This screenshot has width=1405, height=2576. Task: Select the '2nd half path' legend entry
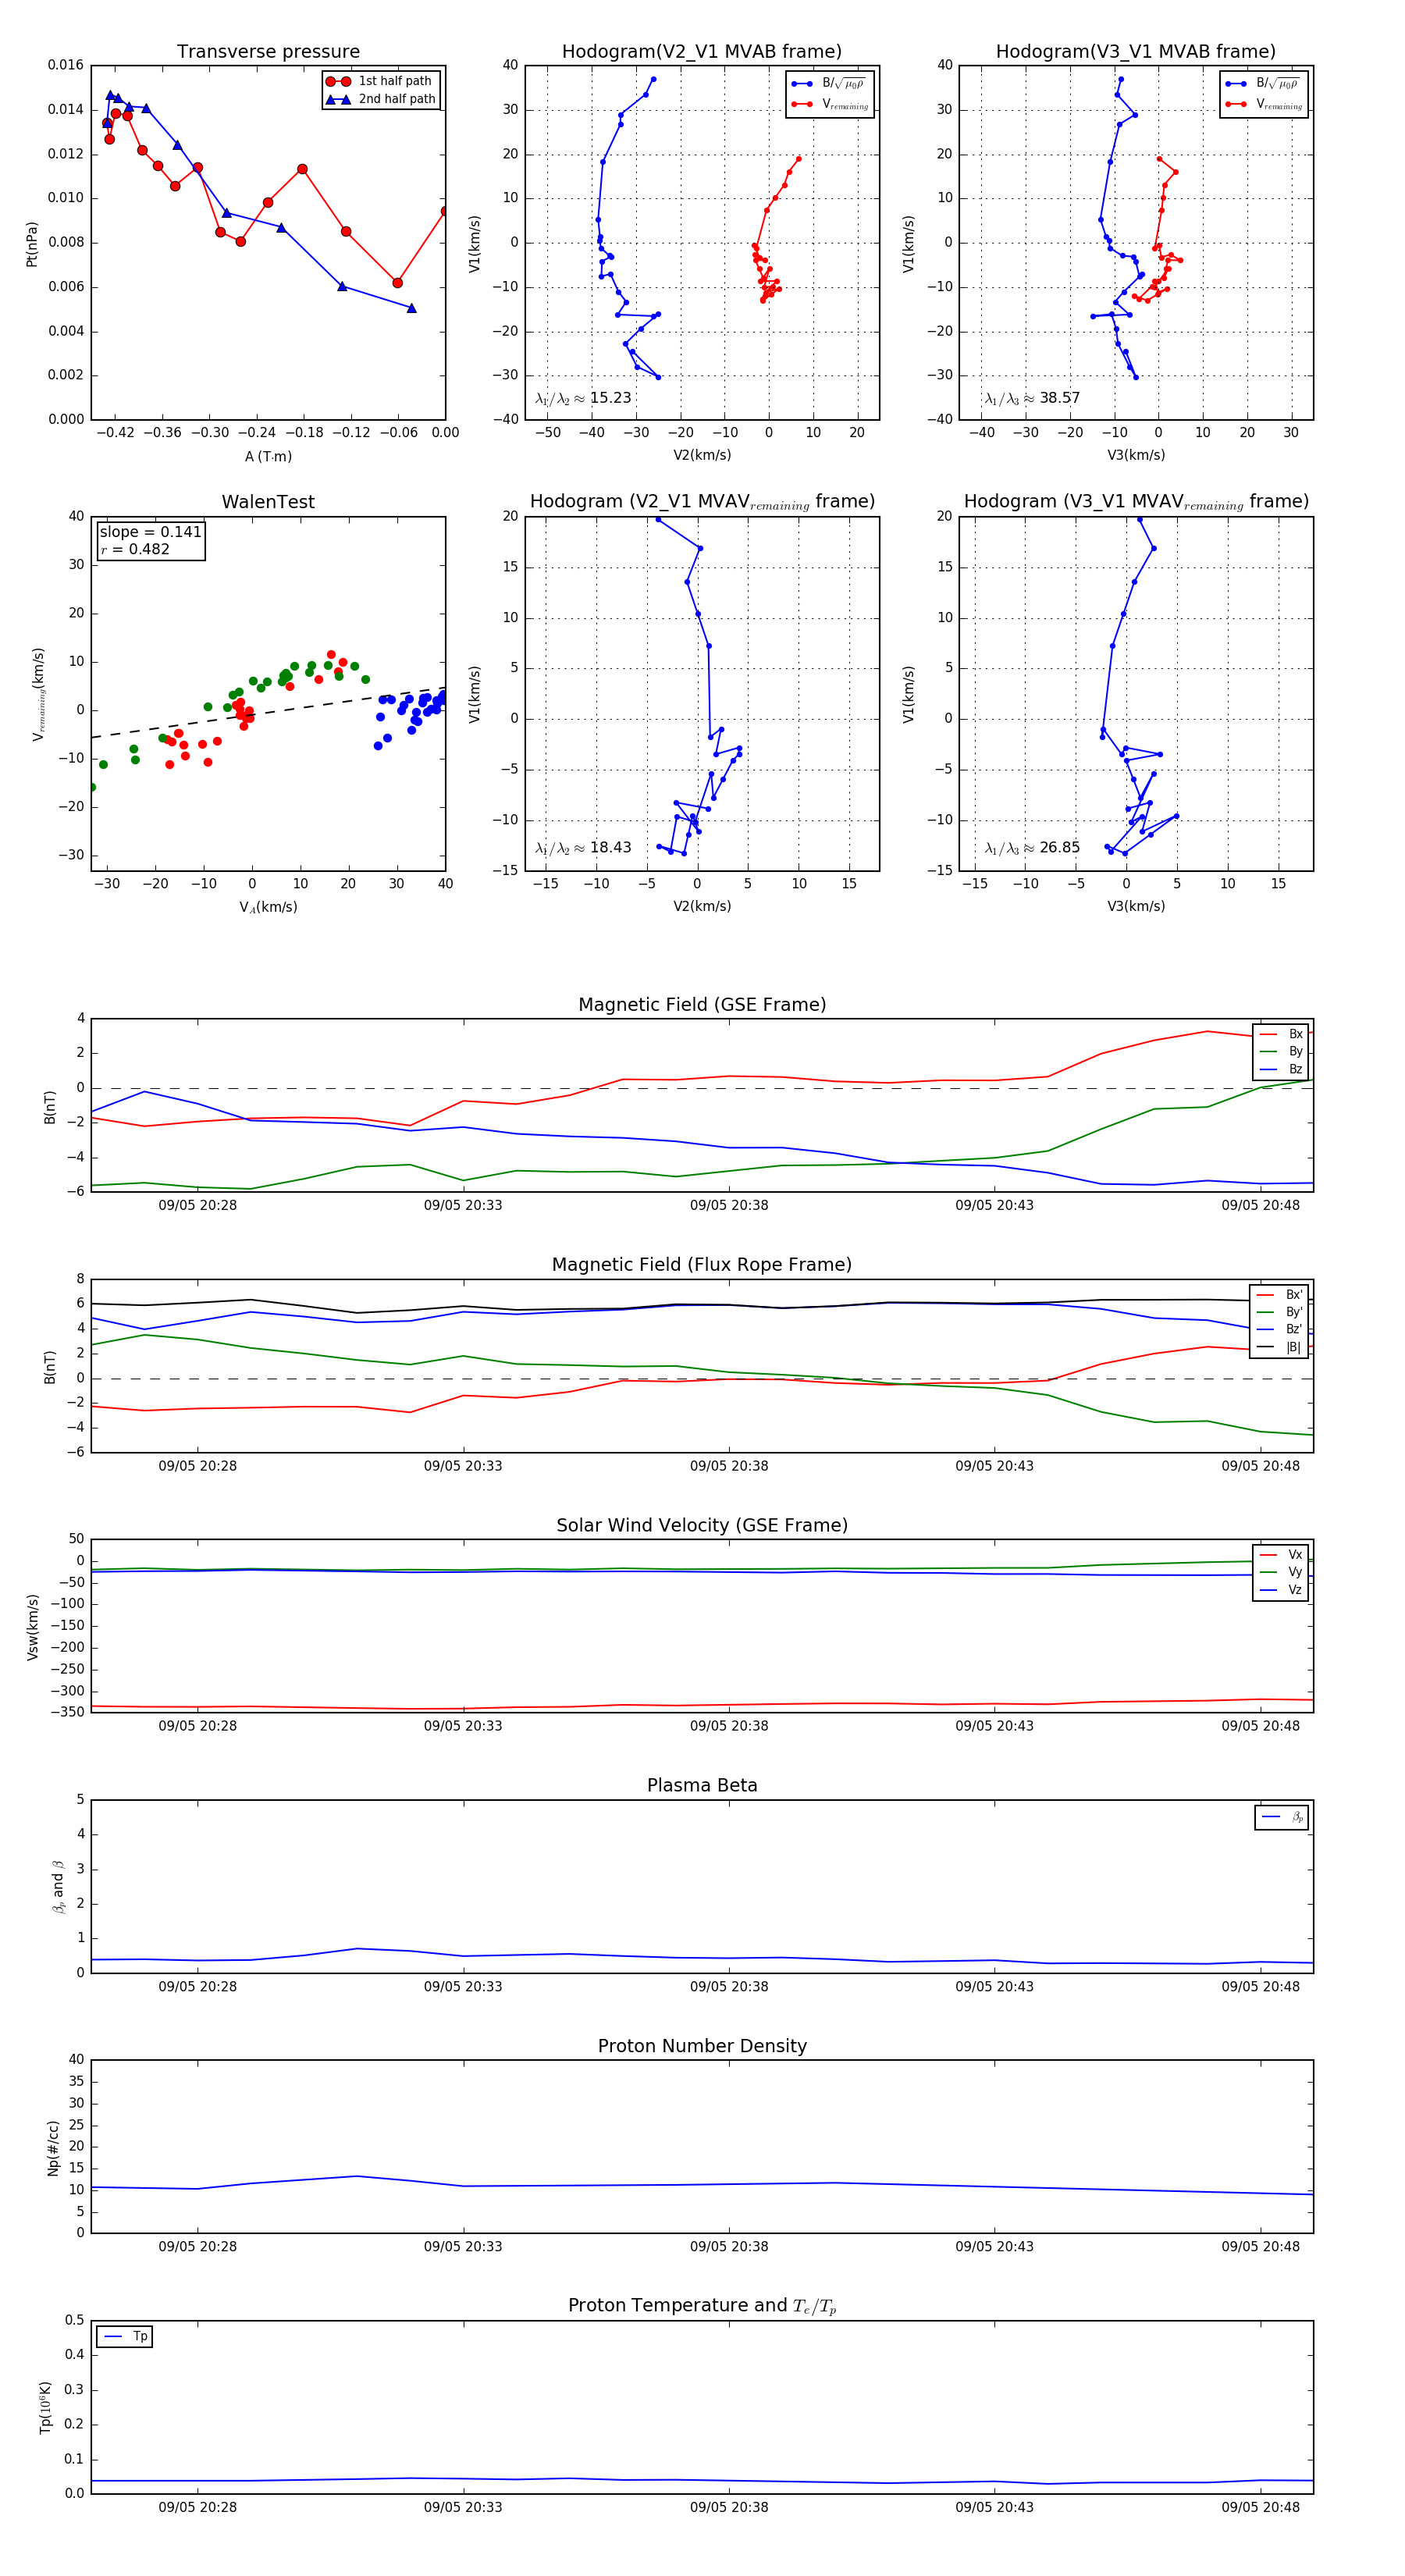point(381,99)
